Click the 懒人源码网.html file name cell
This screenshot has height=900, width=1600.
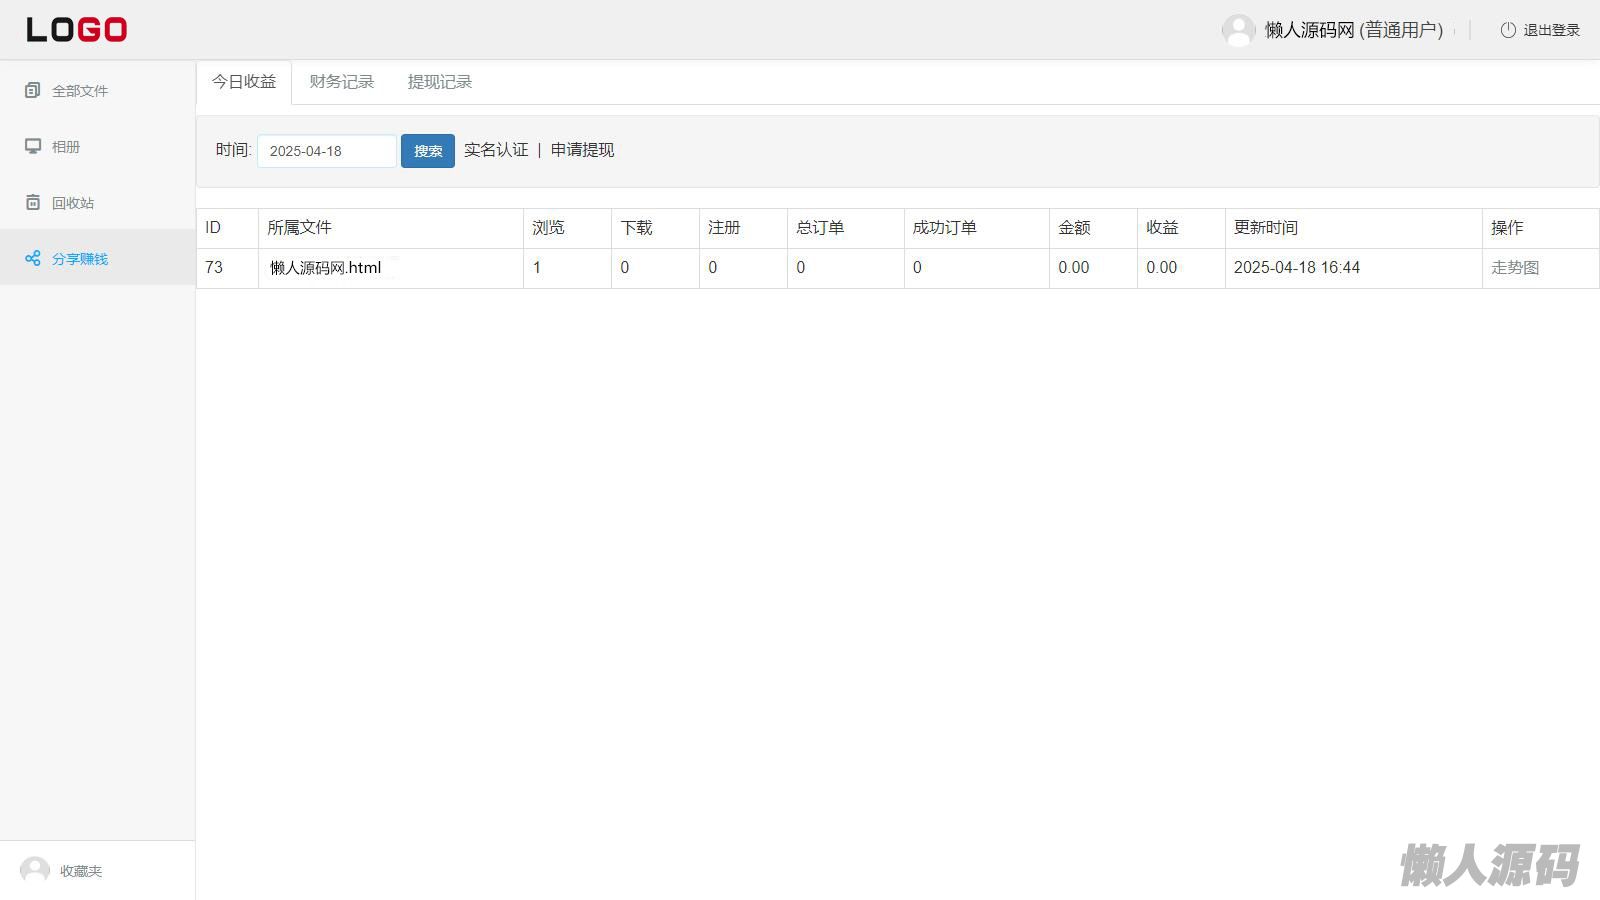326,268
